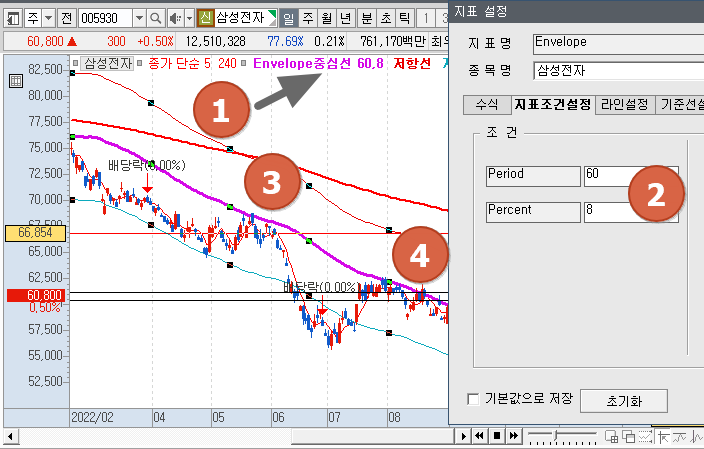Click the panel toggle icon at toolbar start
This screenshot has width=704, height=449.
(13, 18)
